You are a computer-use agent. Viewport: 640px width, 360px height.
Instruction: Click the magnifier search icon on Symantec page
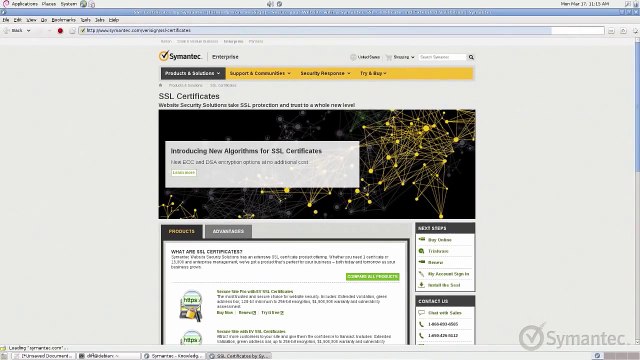coord(471,57)
